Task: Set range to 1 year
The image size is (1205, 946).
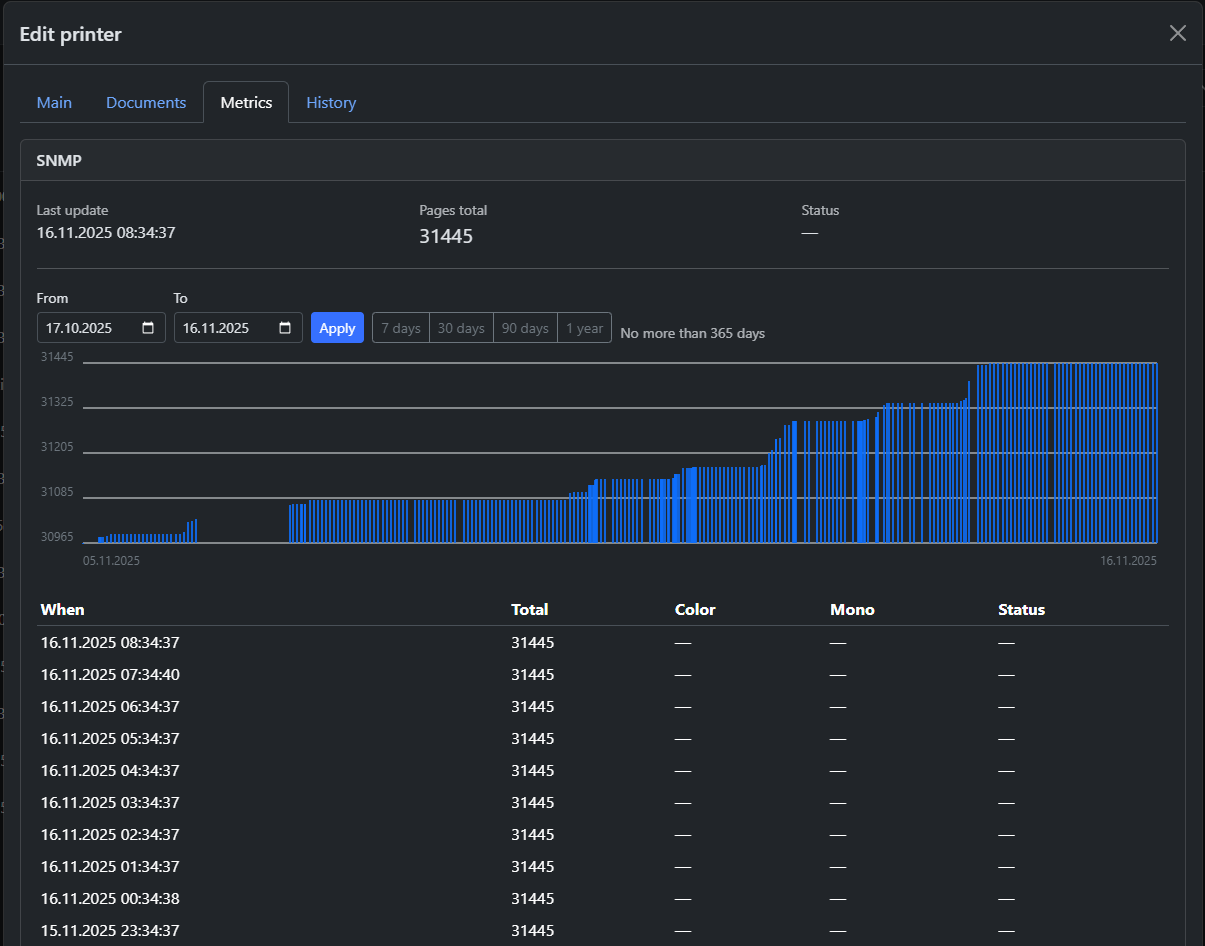Action: pyautogui.click(x=584, y=328)
